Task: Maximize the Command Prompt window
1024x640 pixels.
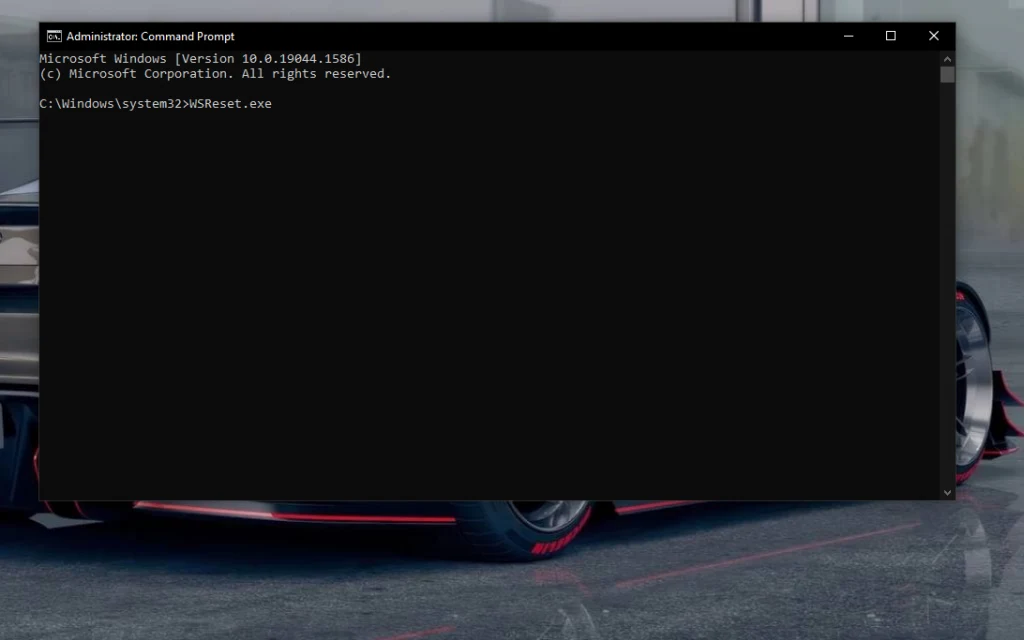Action: point(891,36)
